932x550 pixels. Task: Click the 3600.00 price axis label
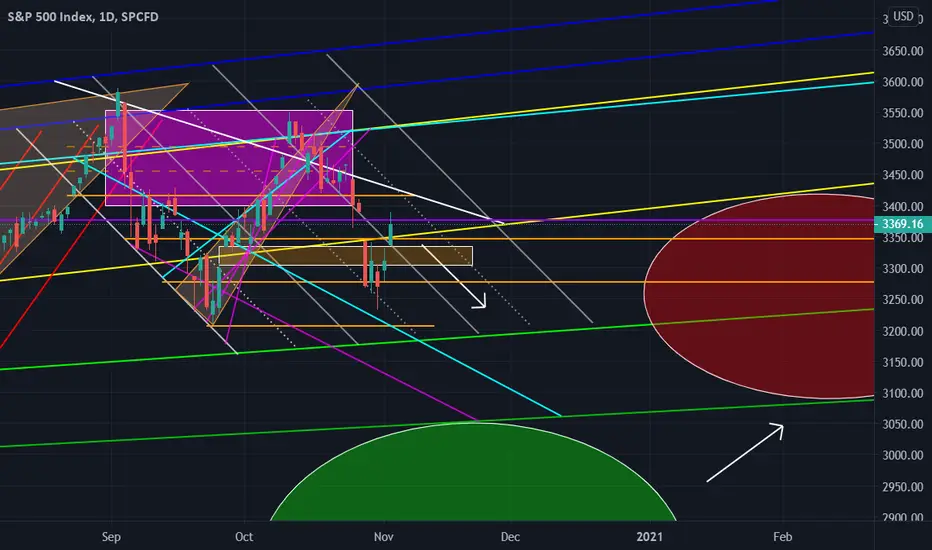[x=903, y=82]
